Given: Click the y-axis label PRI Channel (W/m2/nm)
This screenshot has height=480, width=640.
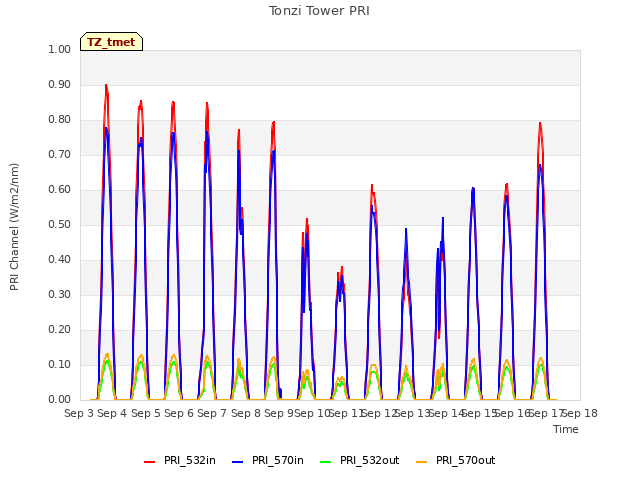Looking at the screenshot, I should pos(14,227).
